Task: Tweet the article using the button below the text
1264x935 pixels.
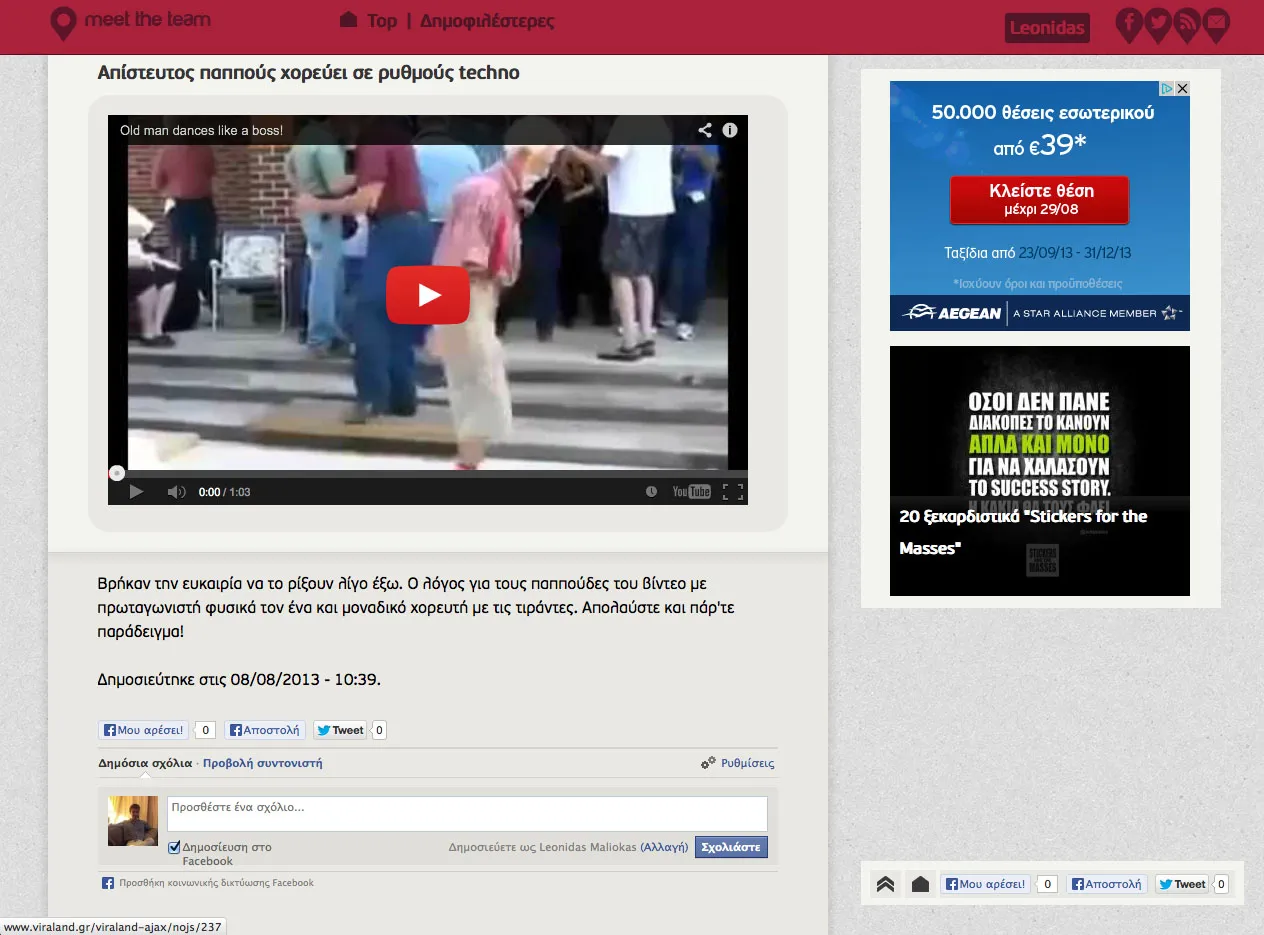Action: [340, 730]
